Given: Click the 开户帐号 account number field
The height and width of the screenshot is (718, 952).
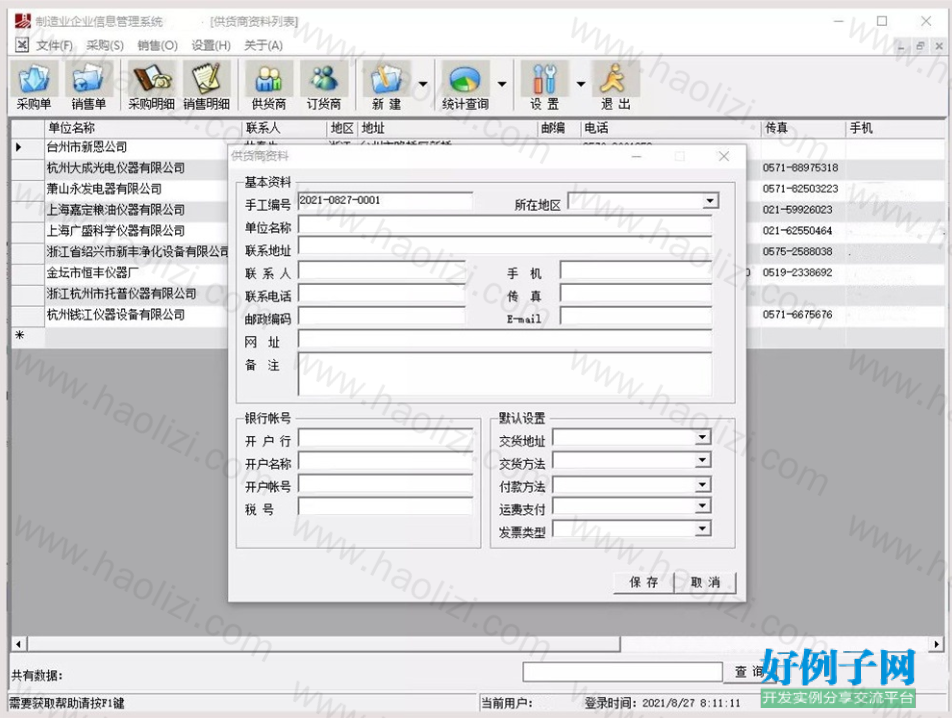Looking at the screenshot, I should click(385, 484).
